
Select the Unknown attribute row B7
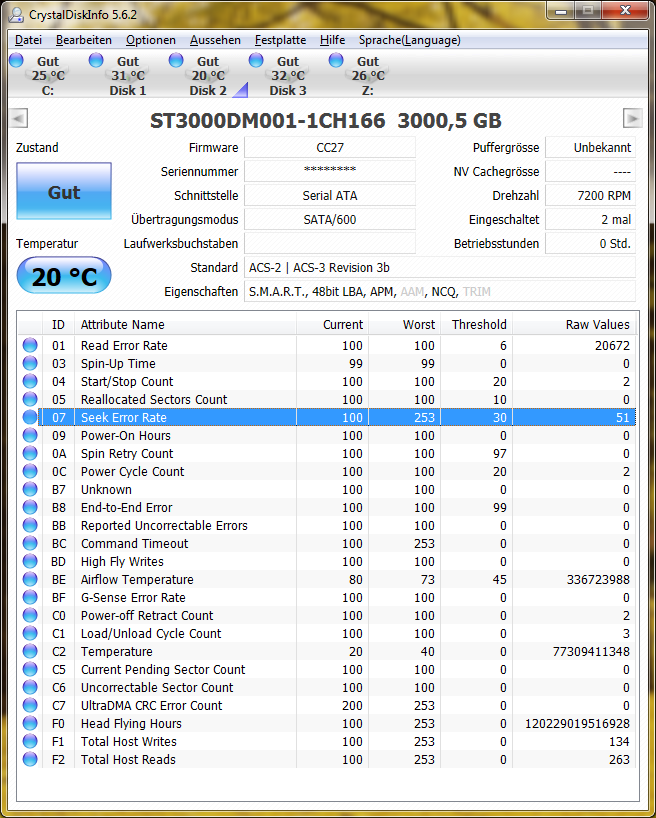(x=327, y=489)
